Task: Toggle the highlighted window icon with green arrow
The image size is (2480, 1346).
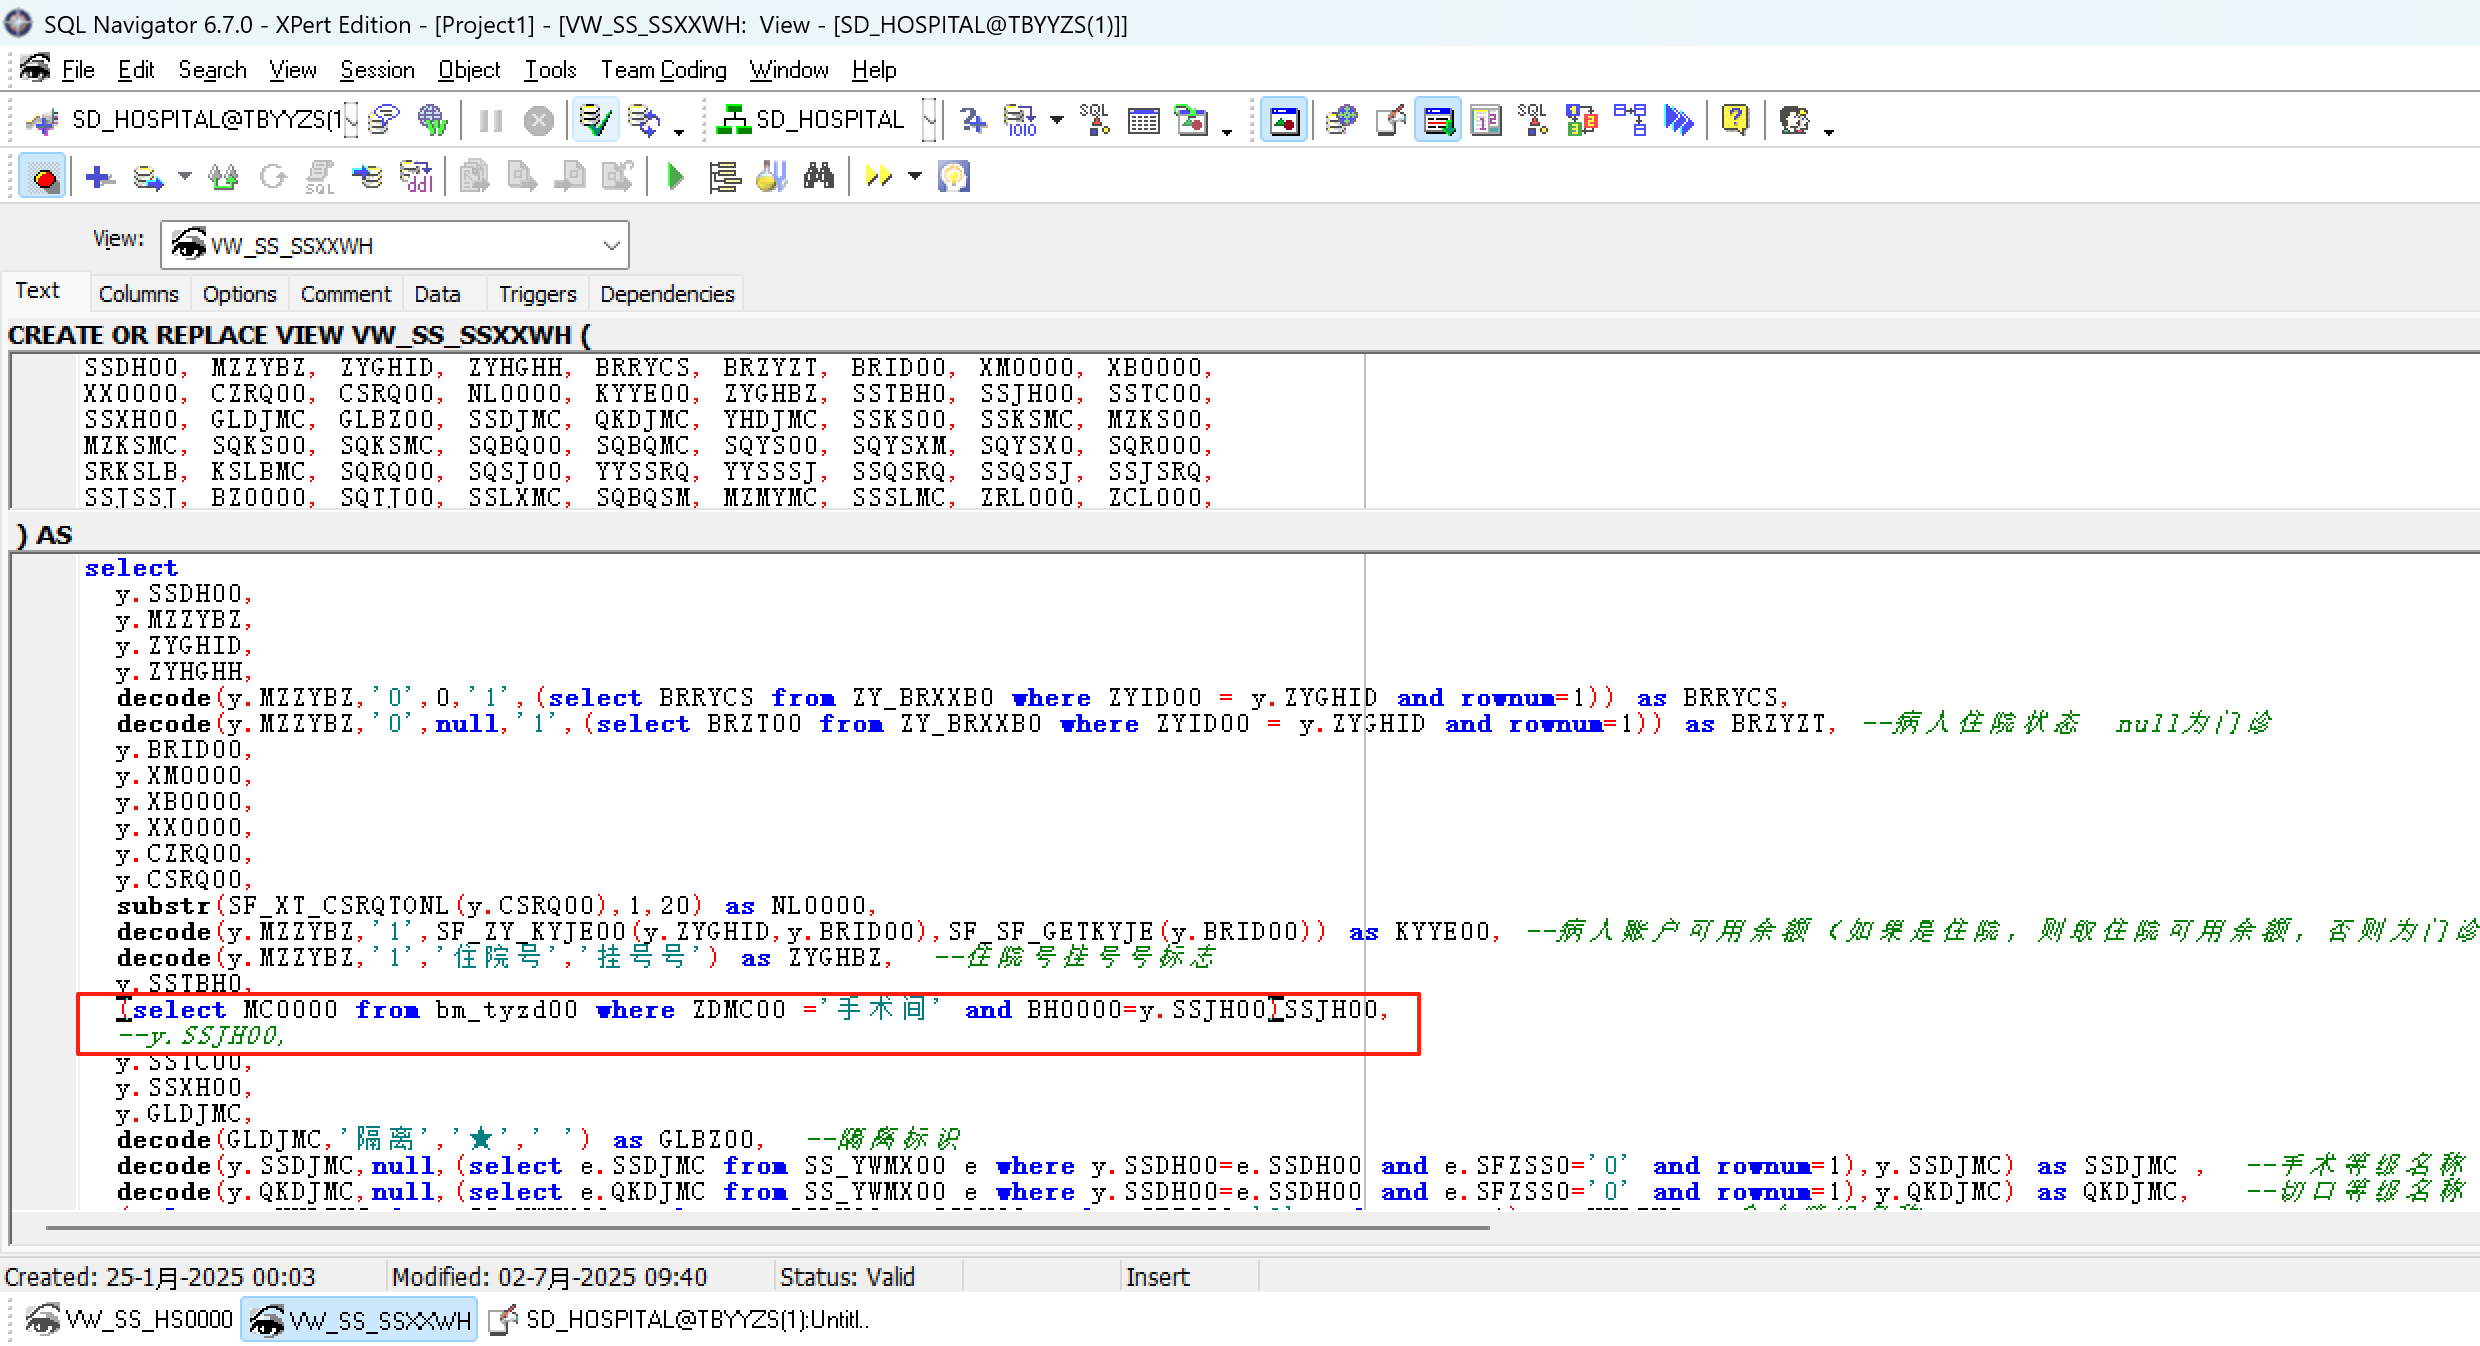Action: [1438, 120]
